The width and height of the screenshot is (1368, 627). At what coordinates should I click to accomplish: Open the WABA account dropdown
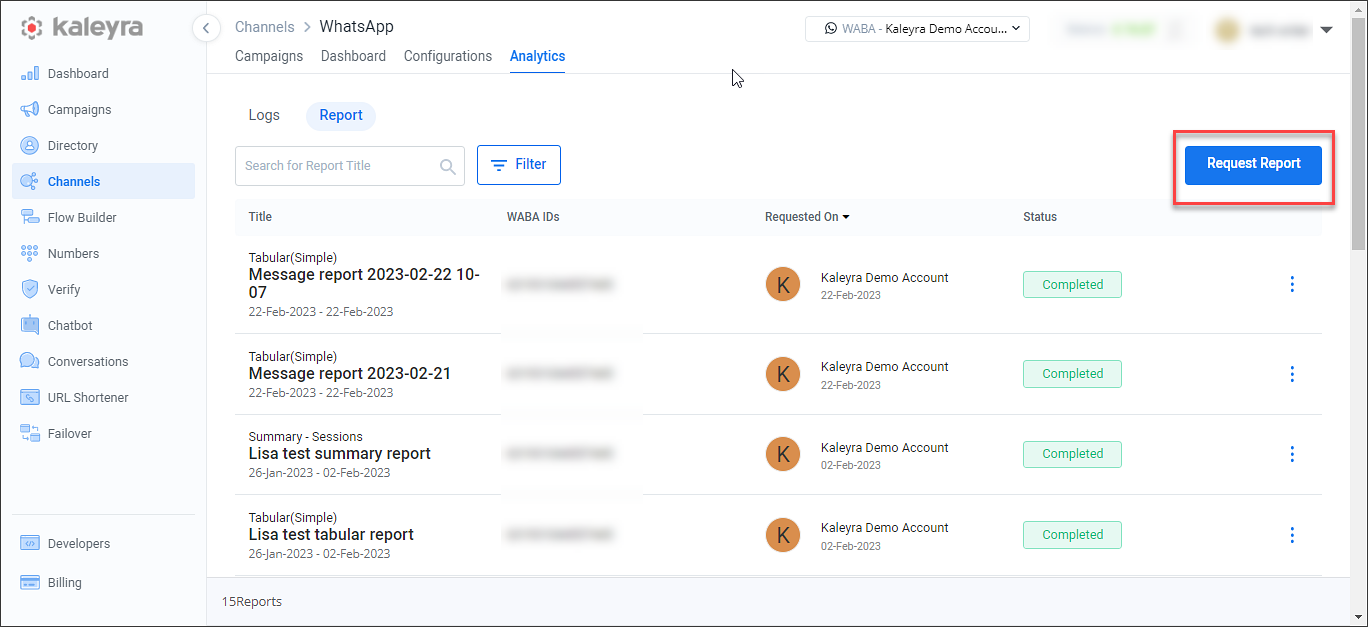917,29
